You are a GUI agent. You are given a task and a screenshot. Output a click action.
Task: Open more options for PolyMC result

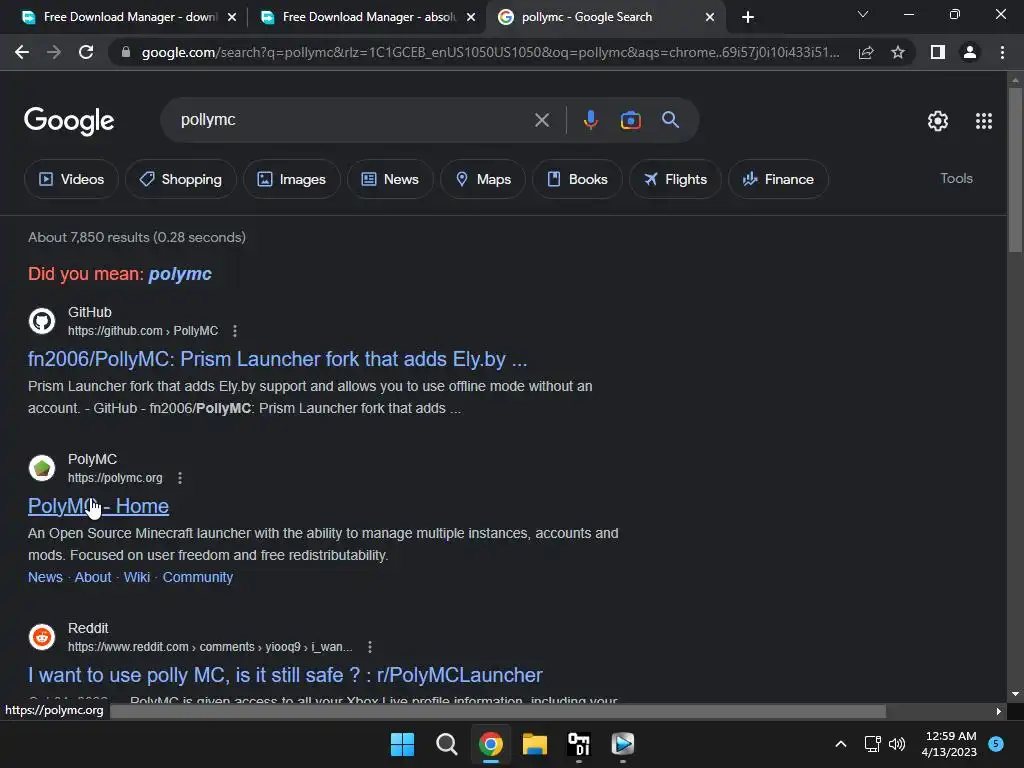pos(180,478)
